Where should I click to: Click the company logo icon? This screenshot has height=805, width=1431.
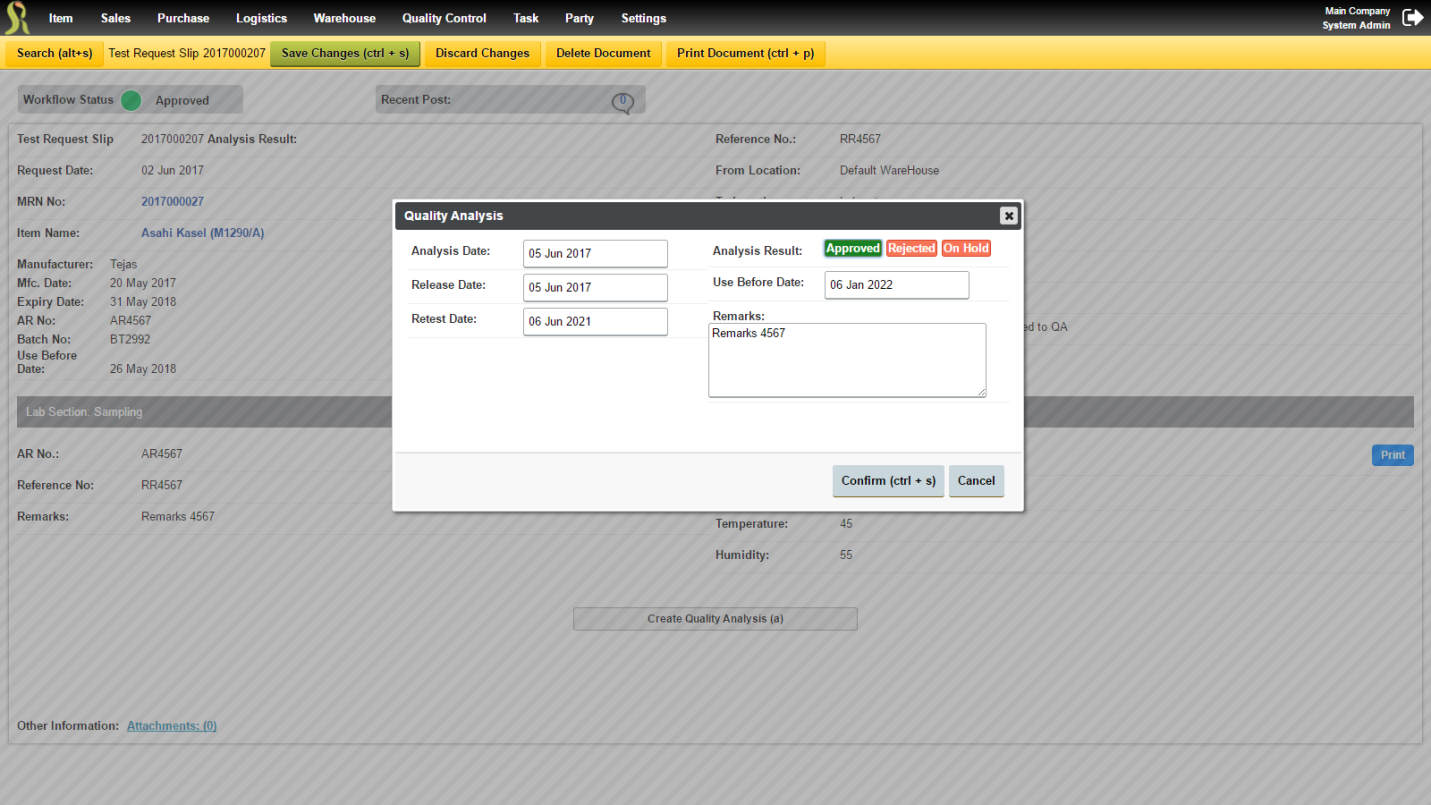(x=16, y=17)
